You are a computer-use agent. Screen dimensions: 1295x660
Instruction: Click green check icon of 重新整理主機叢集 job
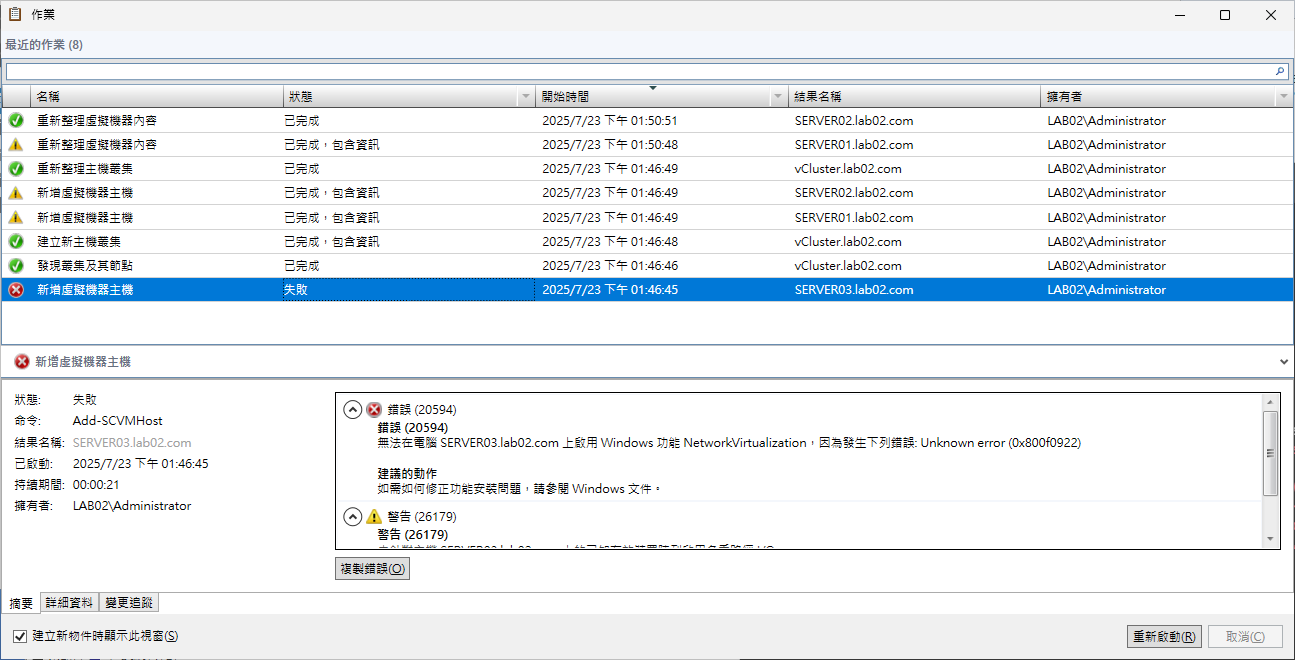pos(16,169)
